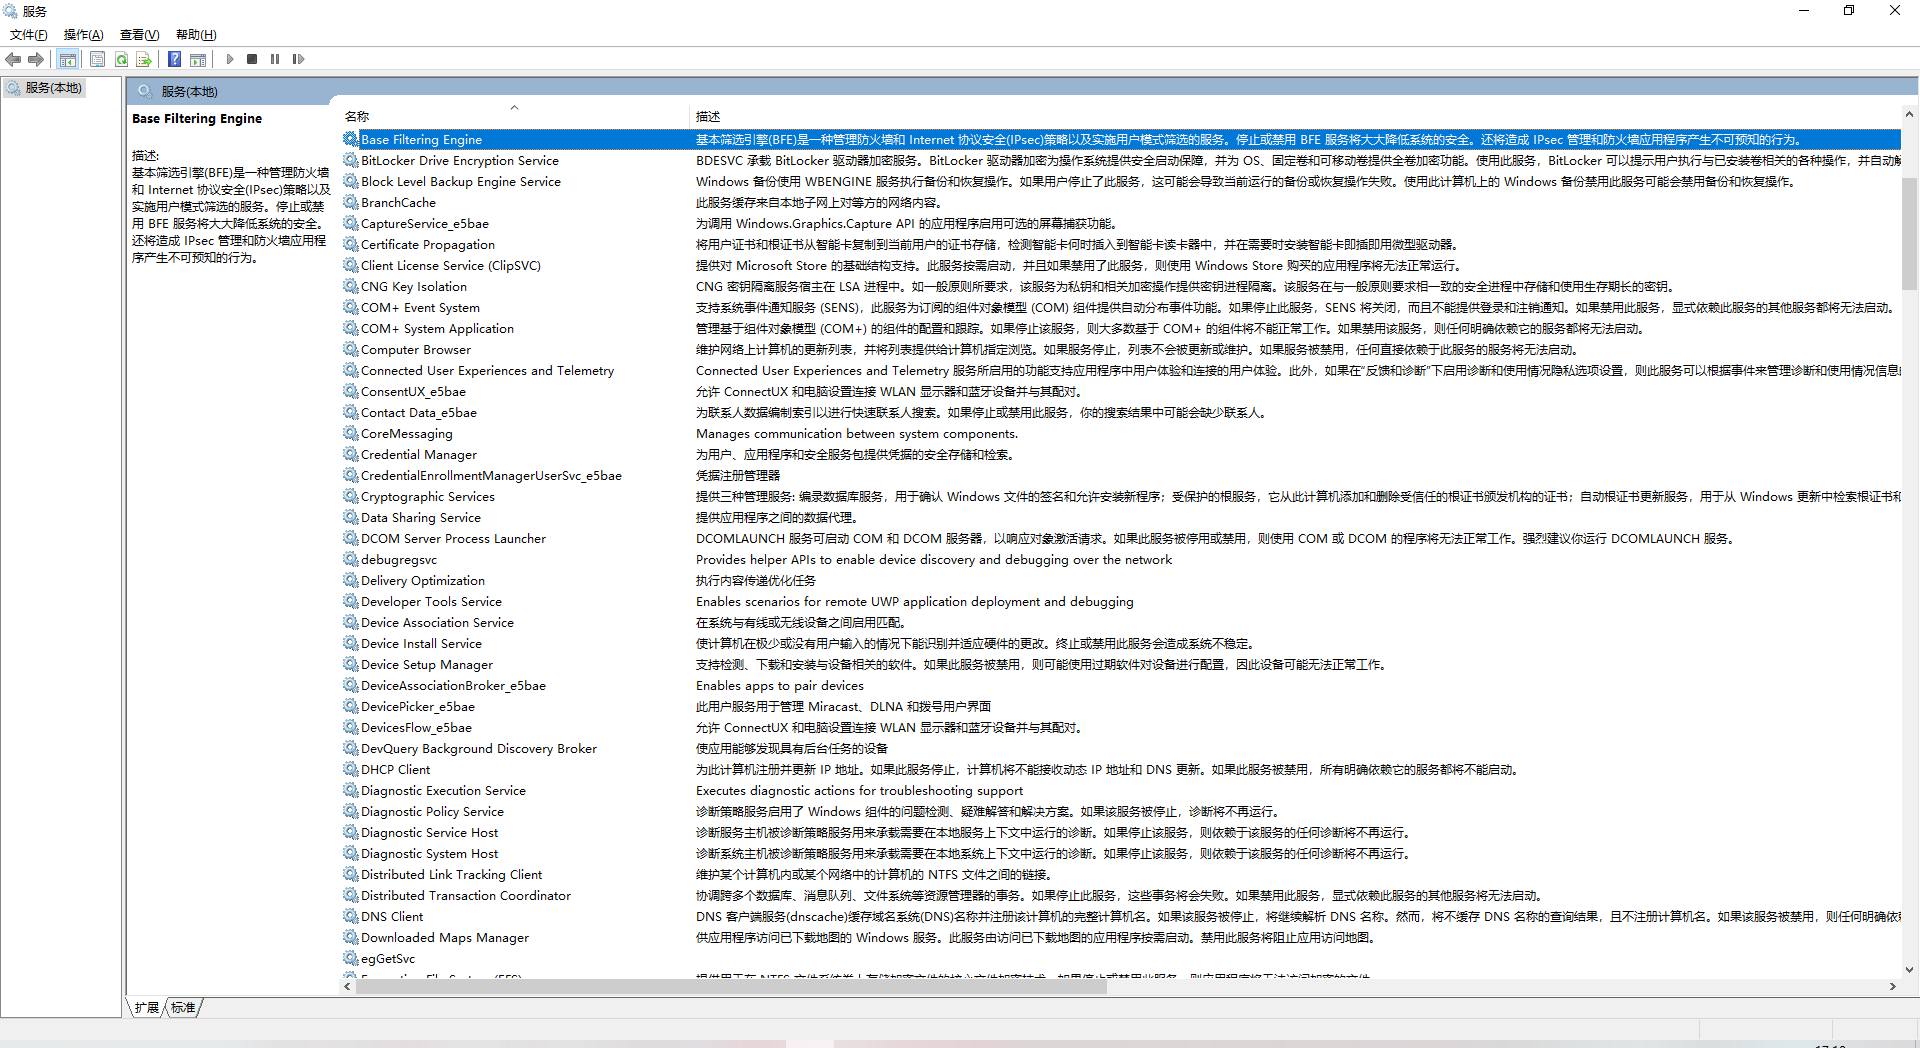Switch to the 扩展 tab at the bottom

click(x=147, y=1008)
